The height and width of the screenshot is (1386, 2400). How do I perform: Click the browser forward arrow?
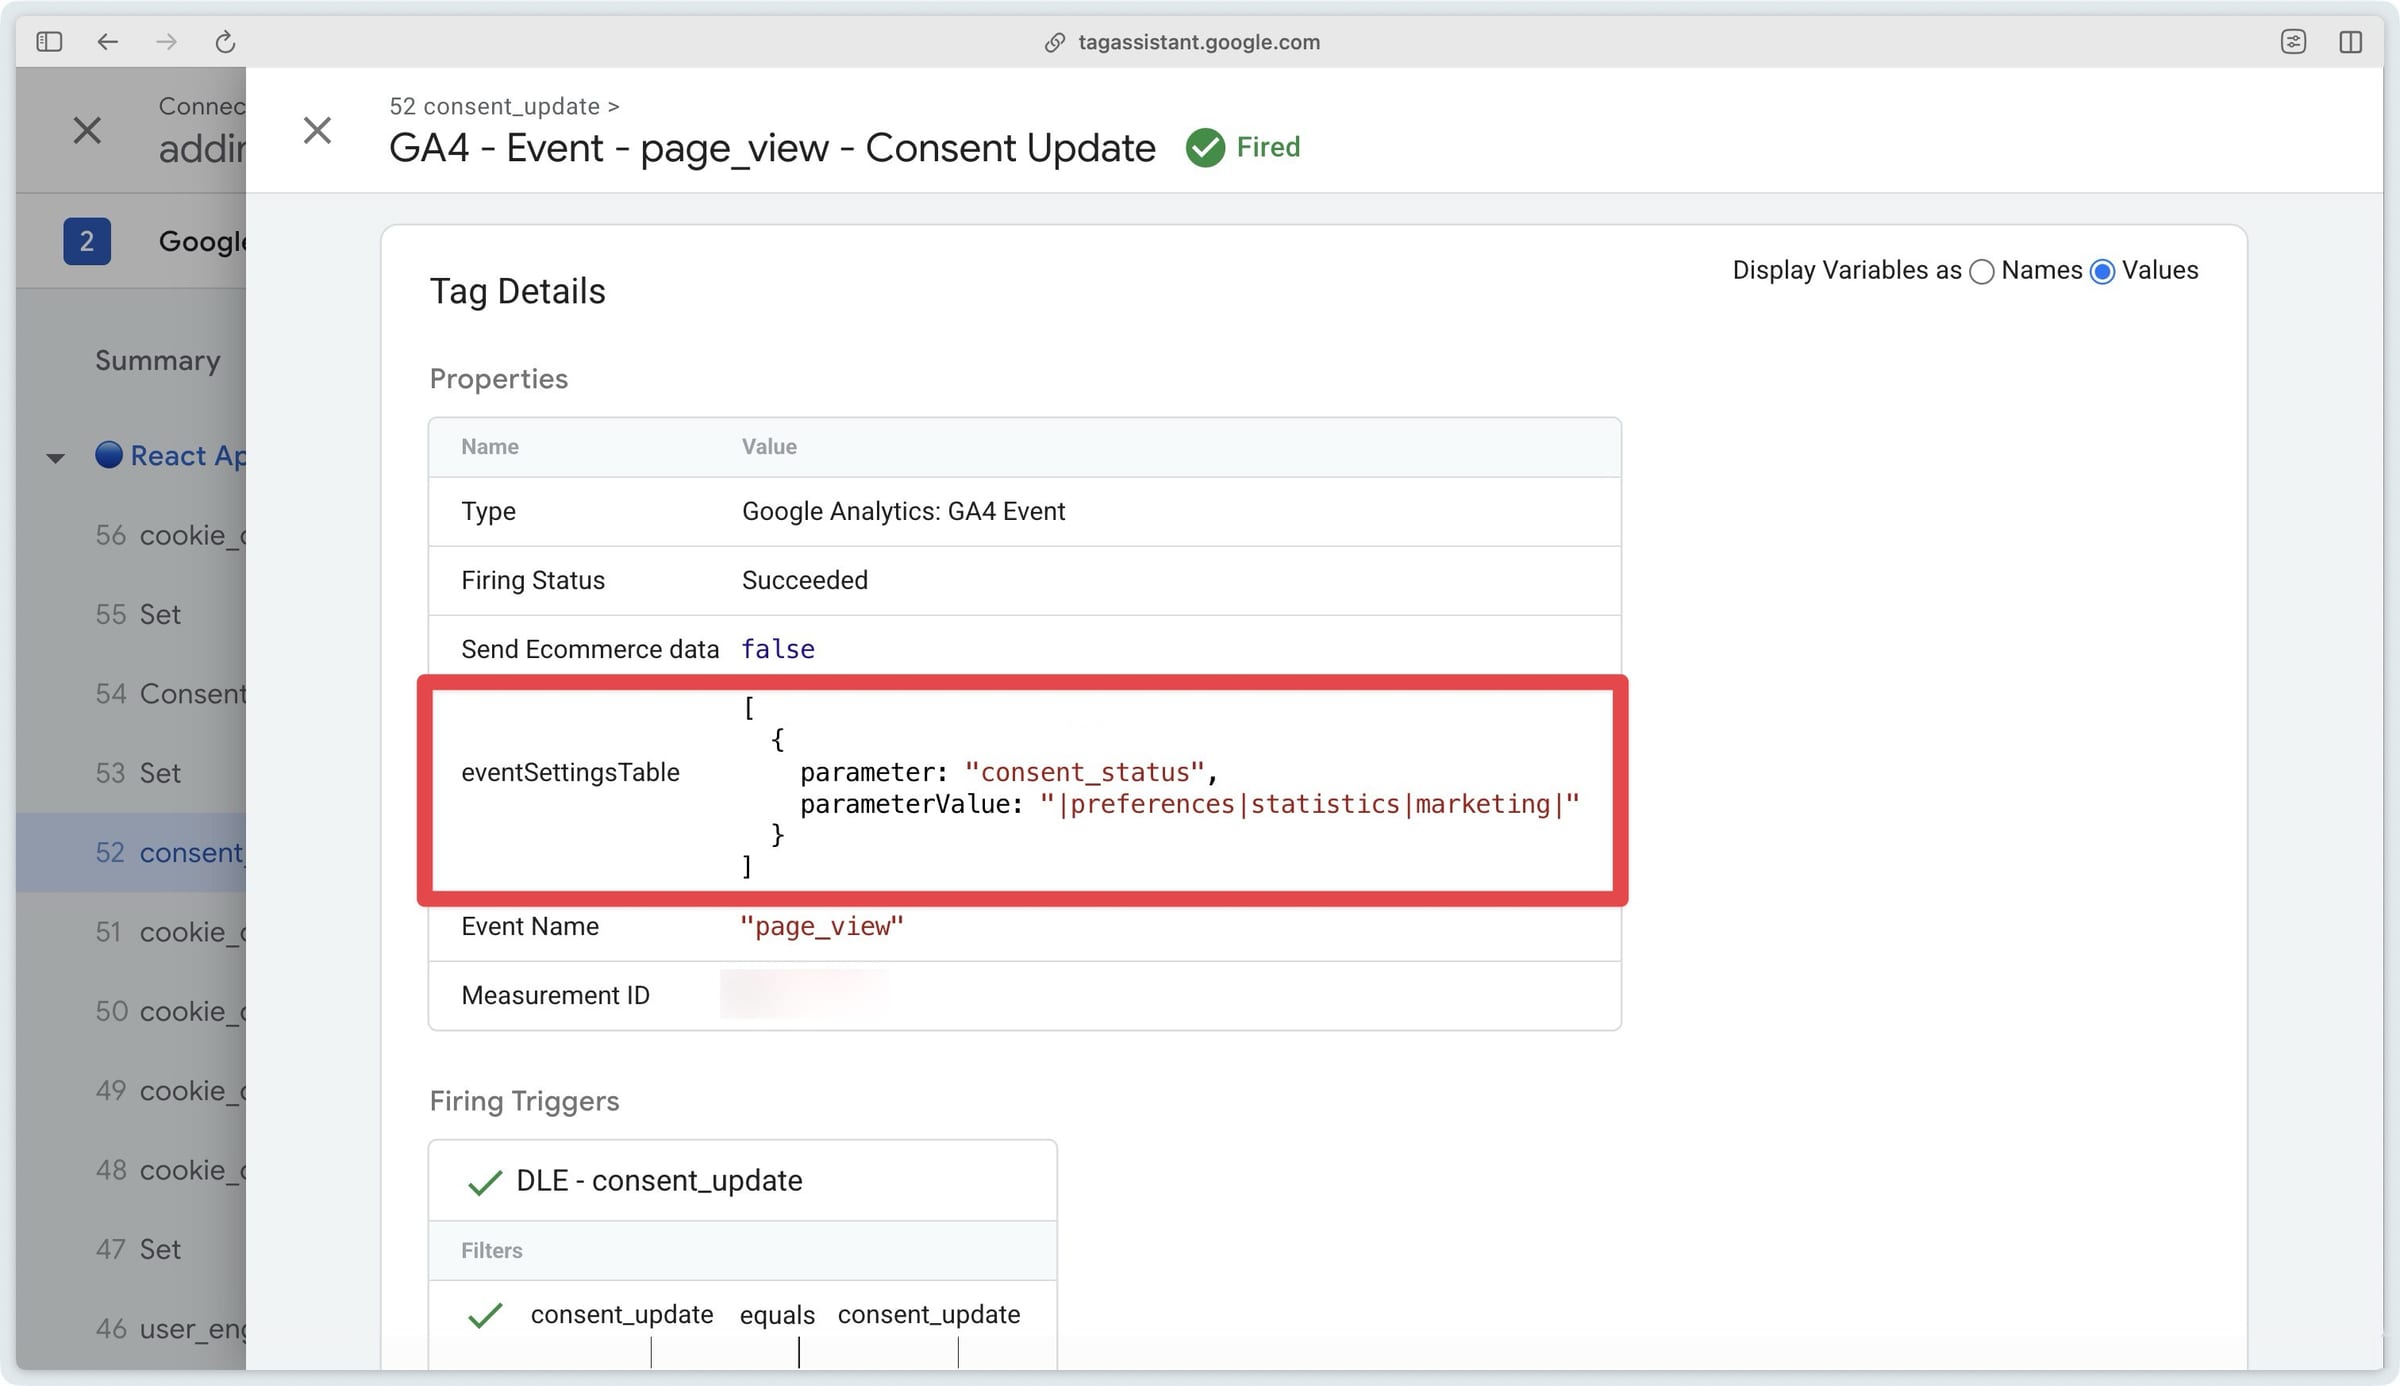(x=166, y=41)
